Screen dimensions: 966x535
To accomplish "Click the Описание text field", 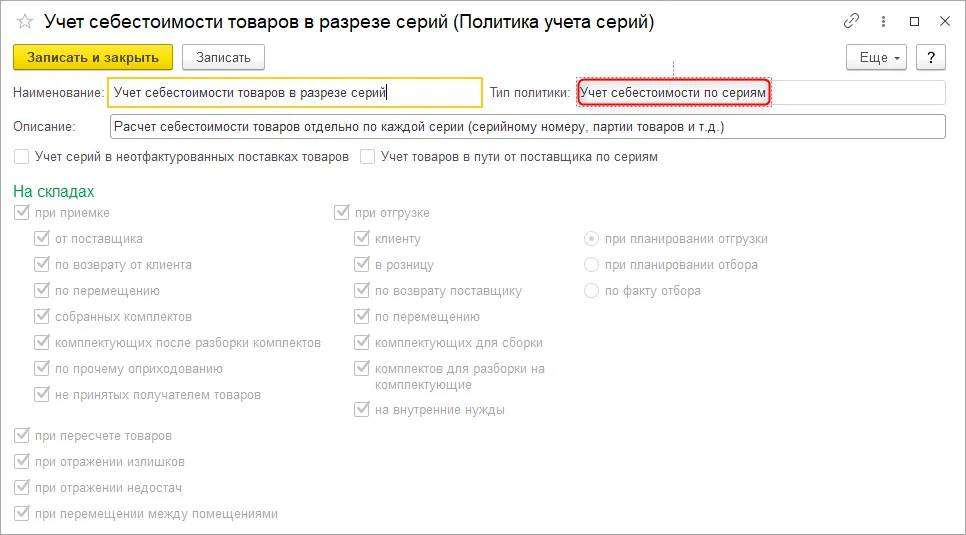I will click(x=527, y=127).
